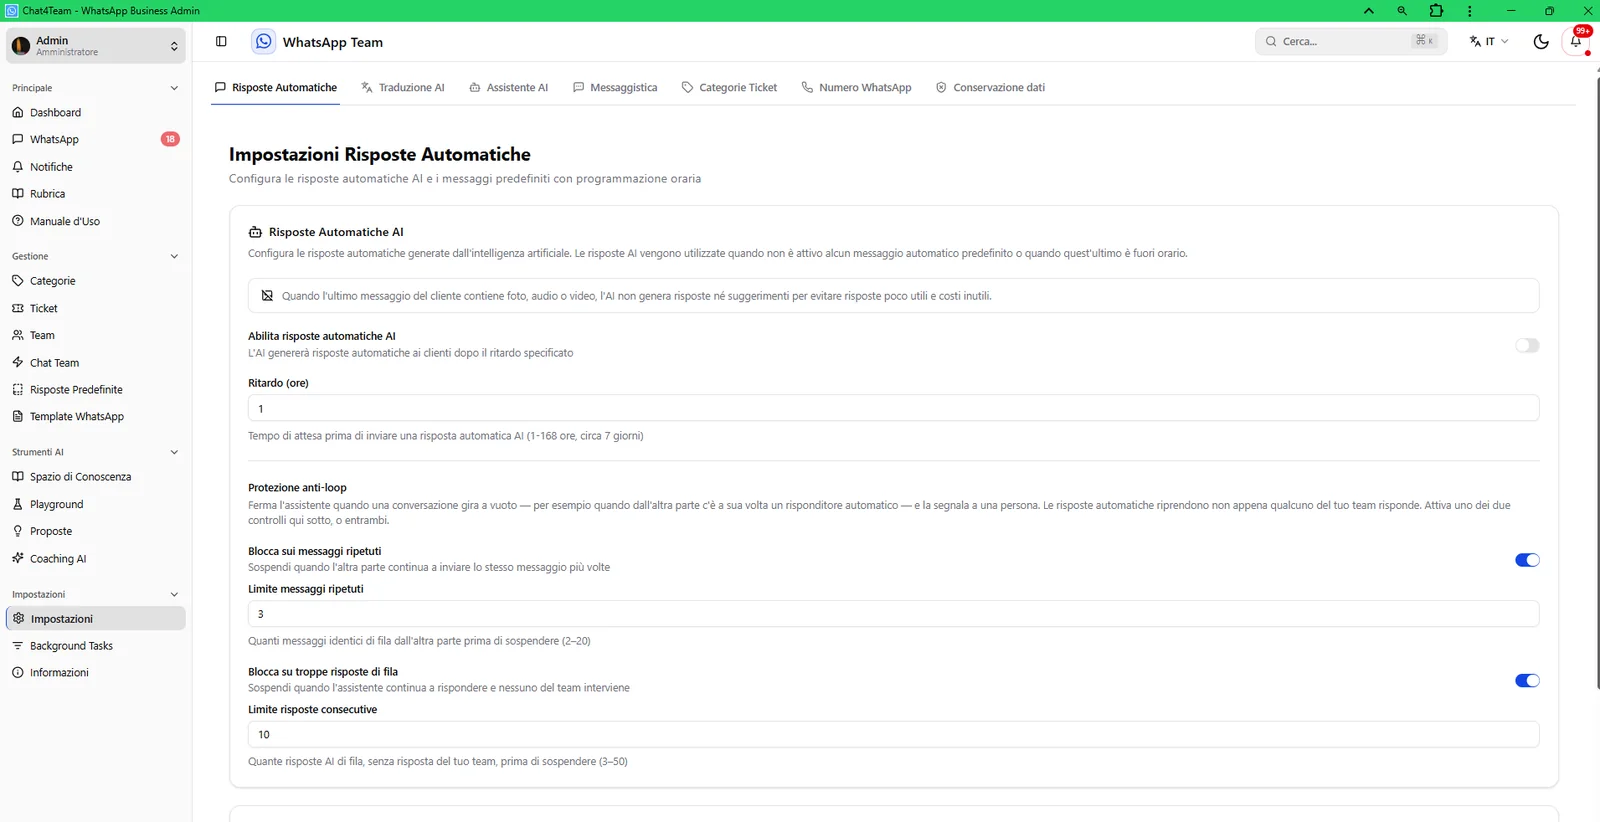Open Risposte Predefinite in sidebar
This screenshot has width=1600, height=822.
pos(96,389)
